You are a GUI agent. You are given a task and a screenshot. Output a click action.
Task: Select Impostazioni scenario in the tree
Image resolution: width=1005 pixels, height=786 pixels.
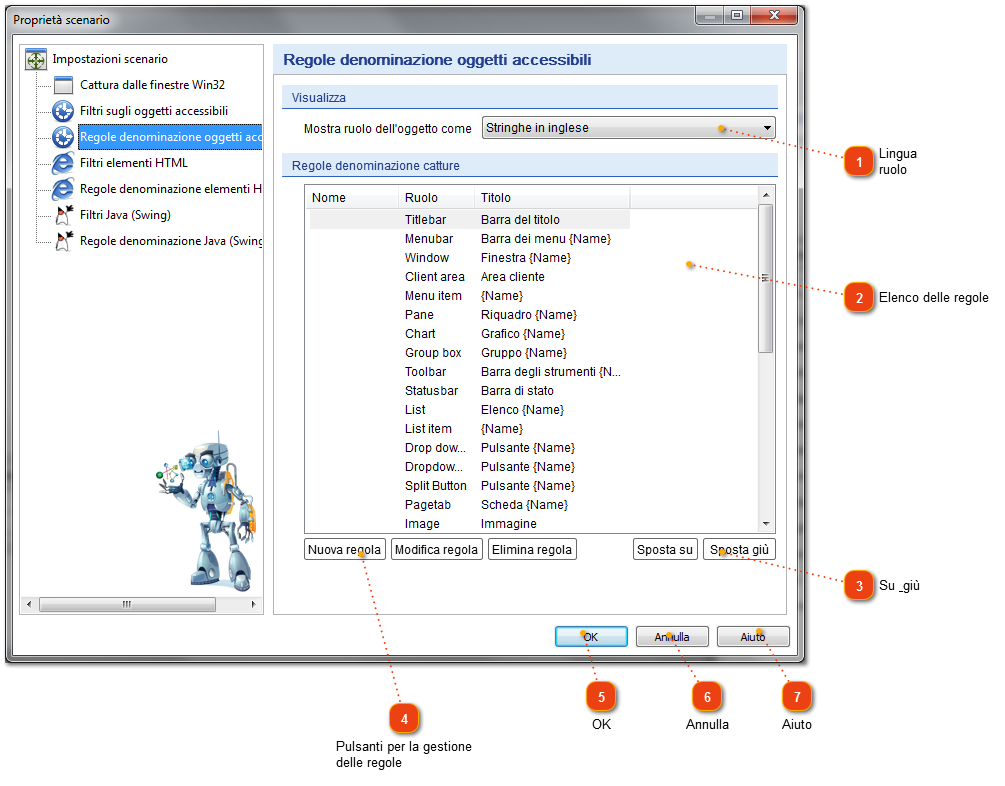tap(110, 59)
